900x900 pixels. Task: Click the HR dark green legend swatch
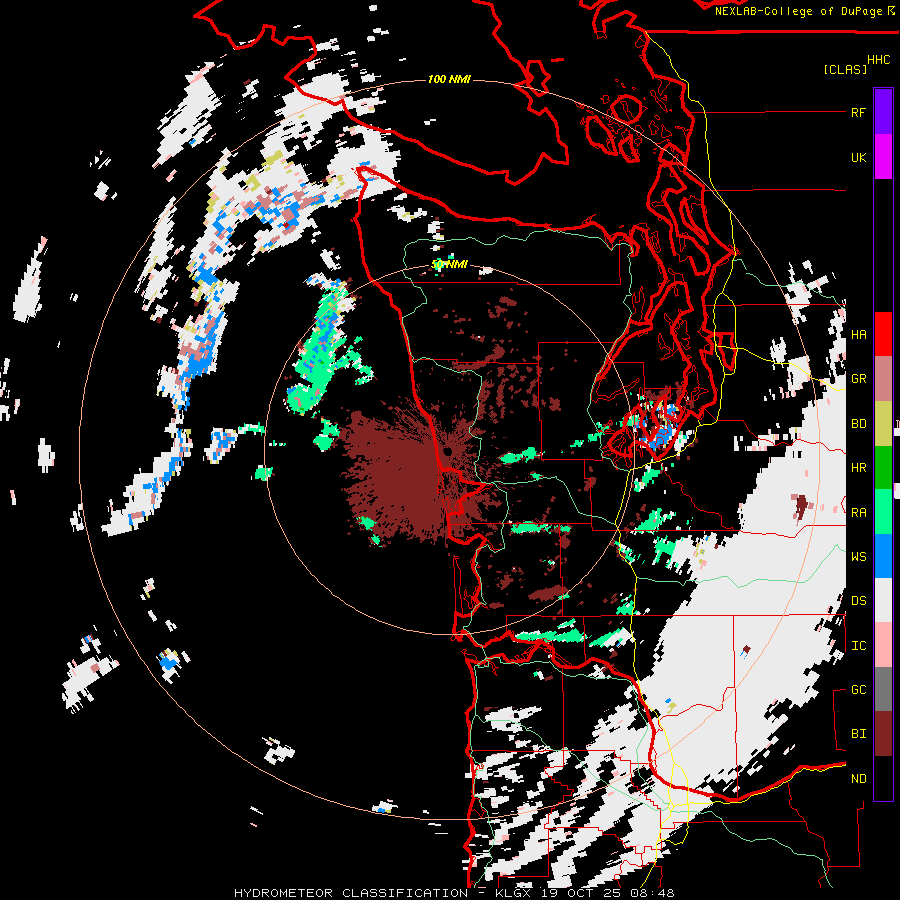coord(883,468)
